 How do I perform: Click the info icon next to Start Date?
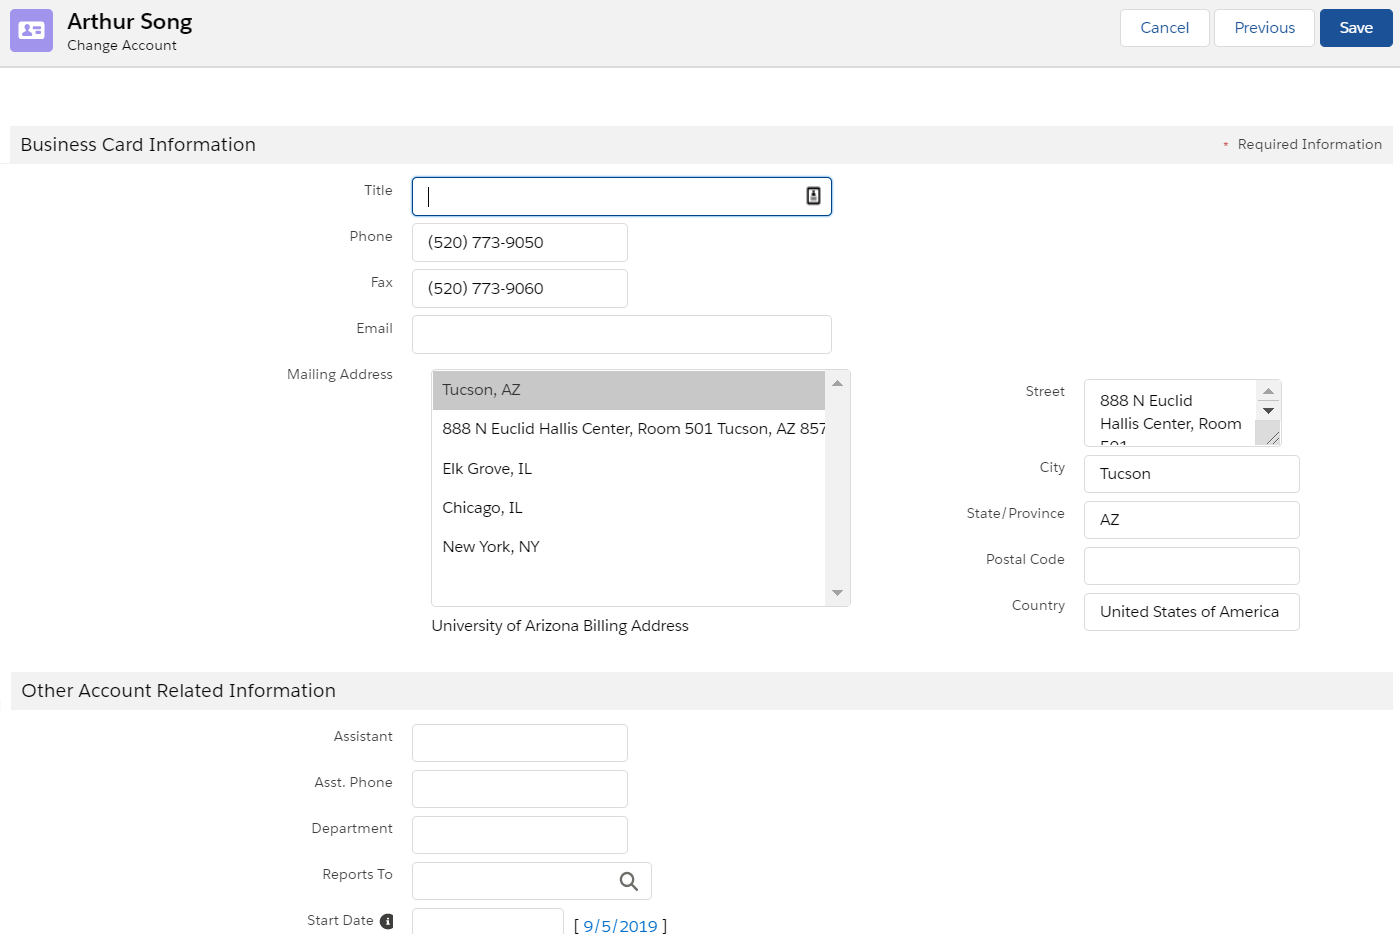(x=389, y=920)
